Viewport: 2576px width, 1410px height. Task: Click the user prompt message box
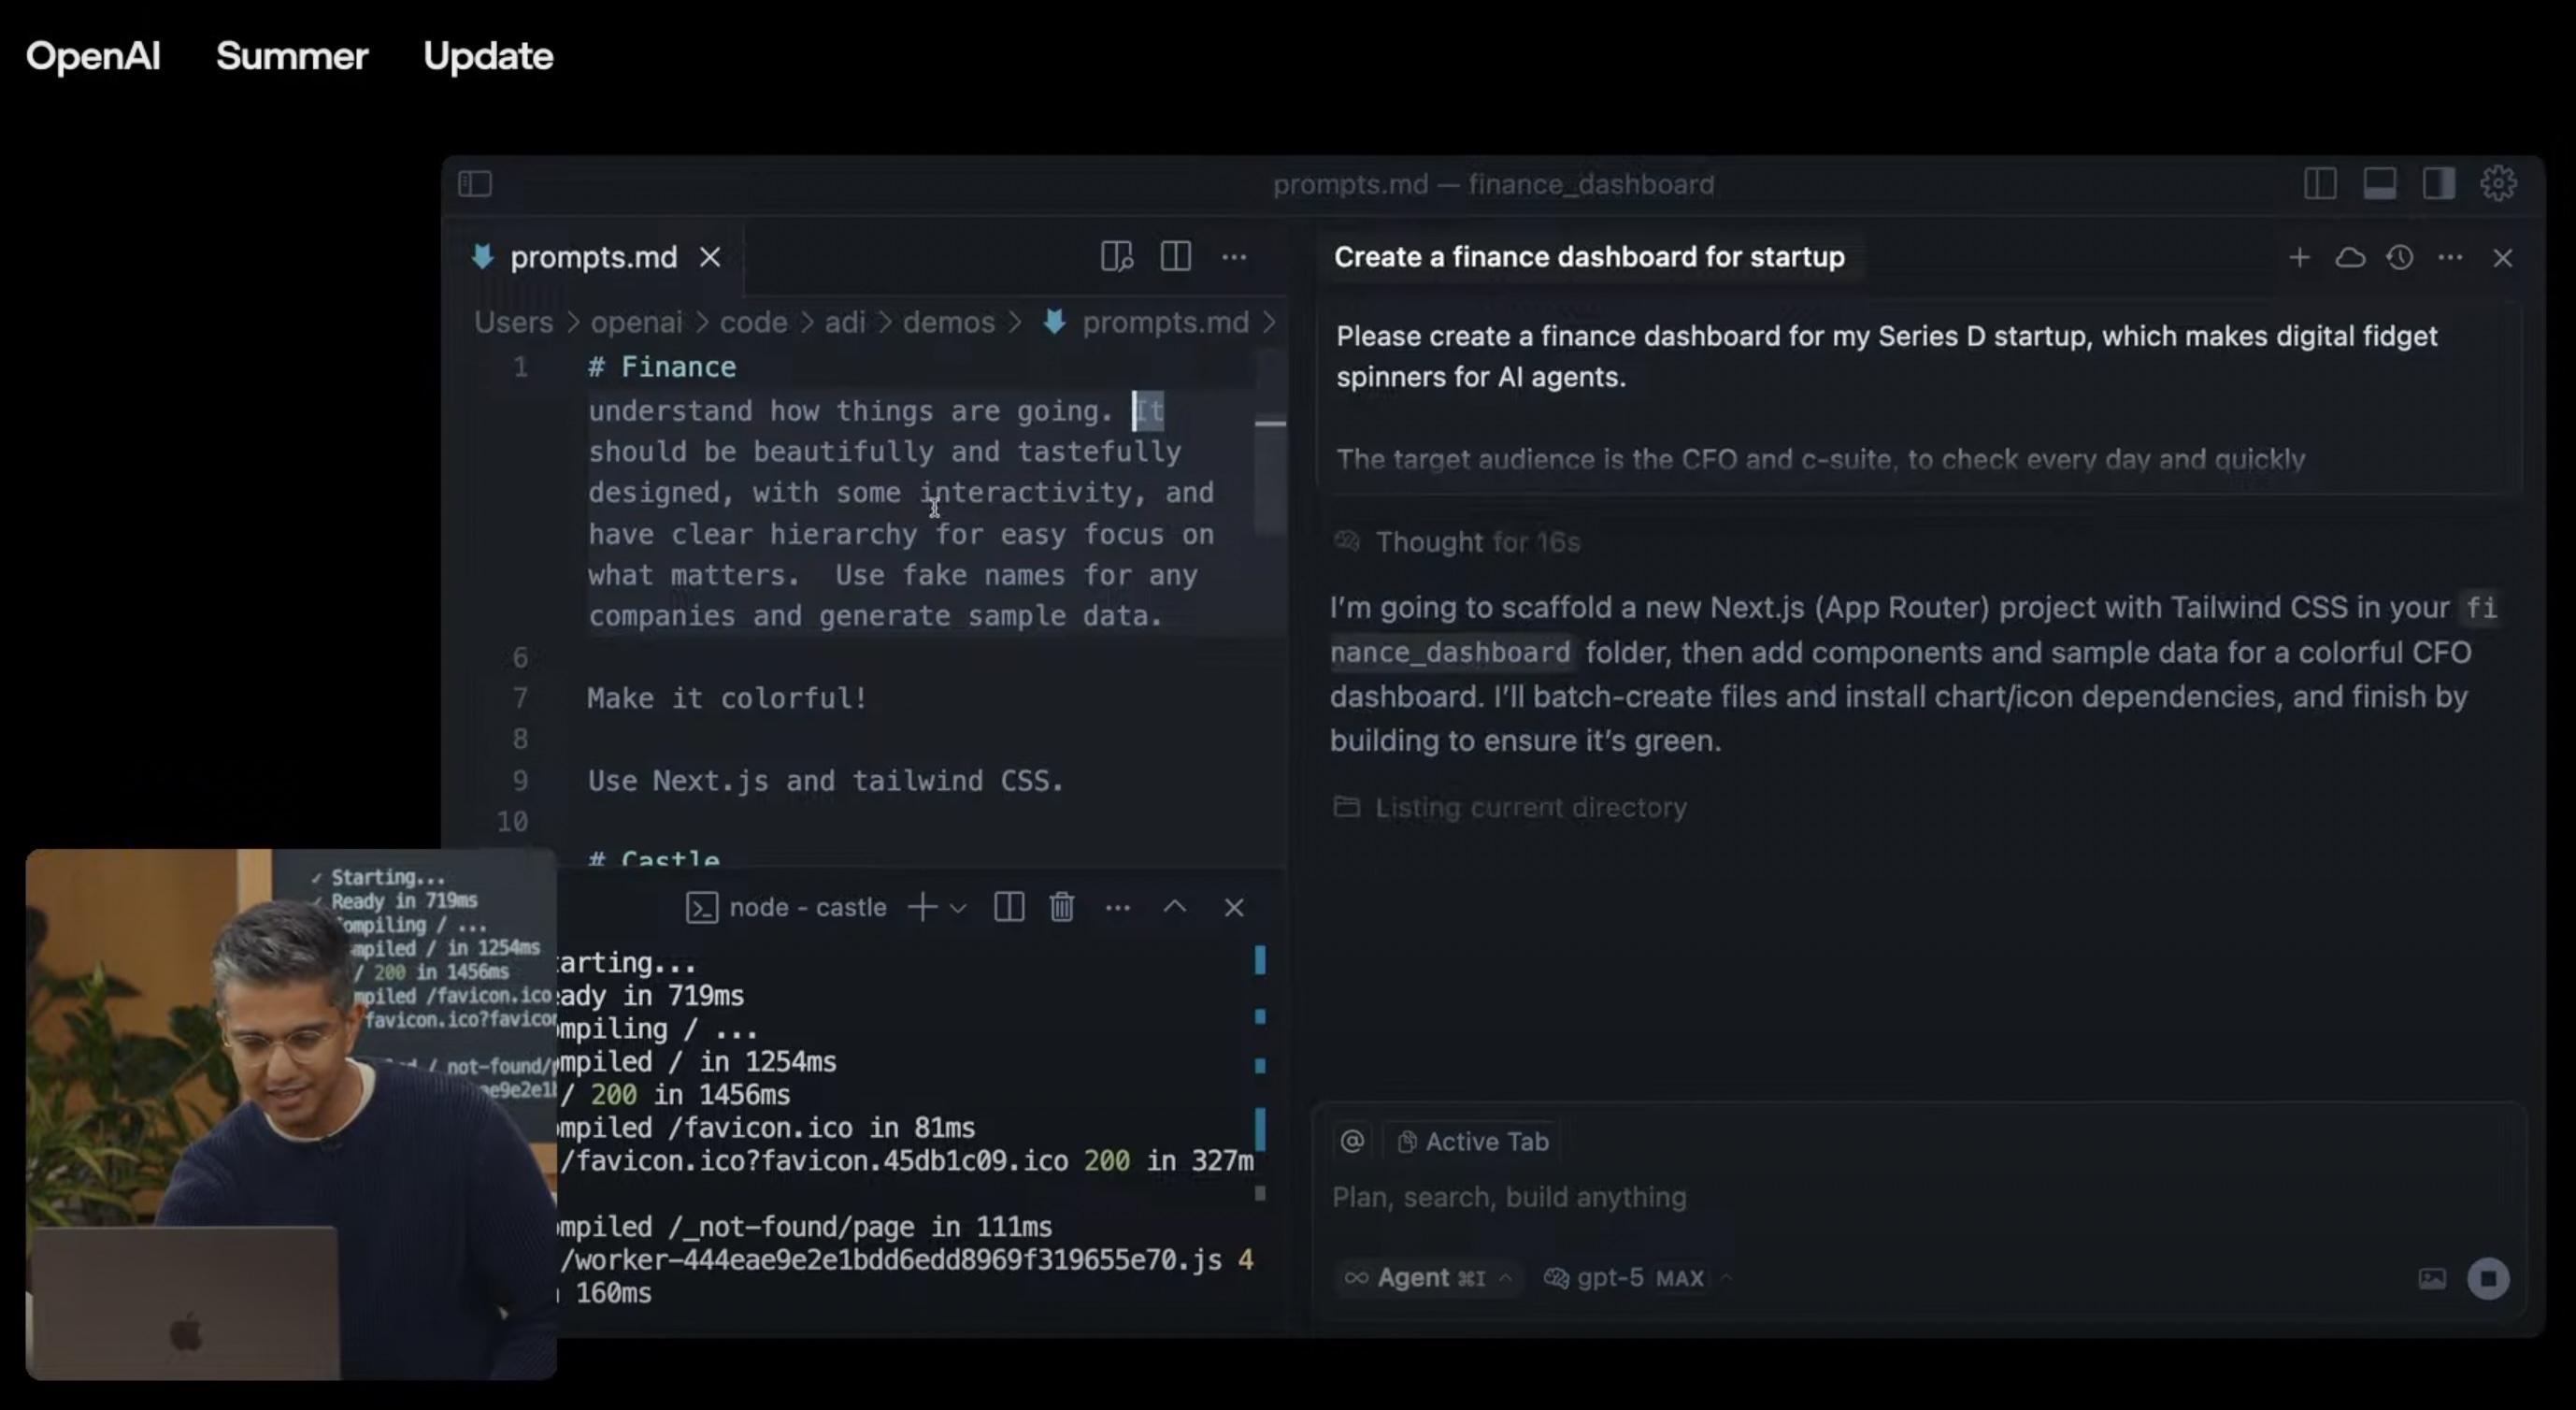click(x=1920, y=400)
